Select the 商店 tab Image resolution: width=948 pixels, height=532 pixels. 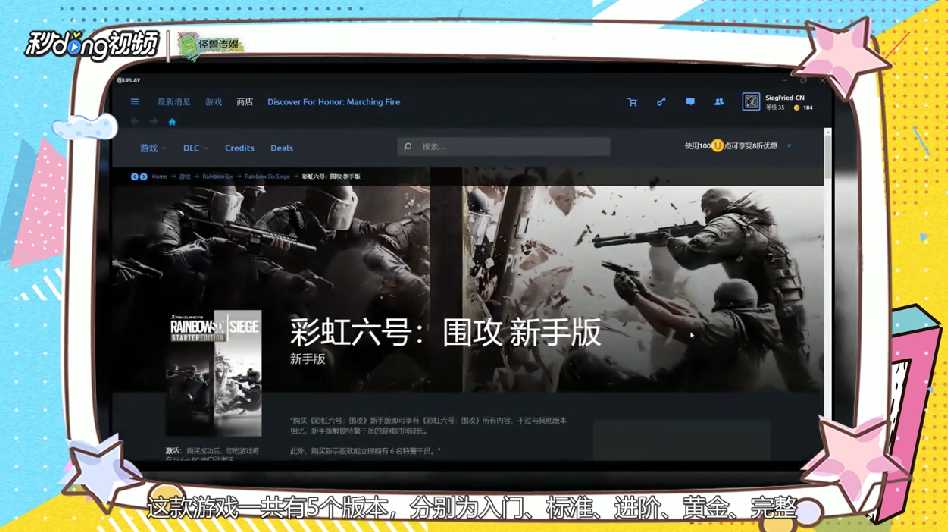click(244, 102)
